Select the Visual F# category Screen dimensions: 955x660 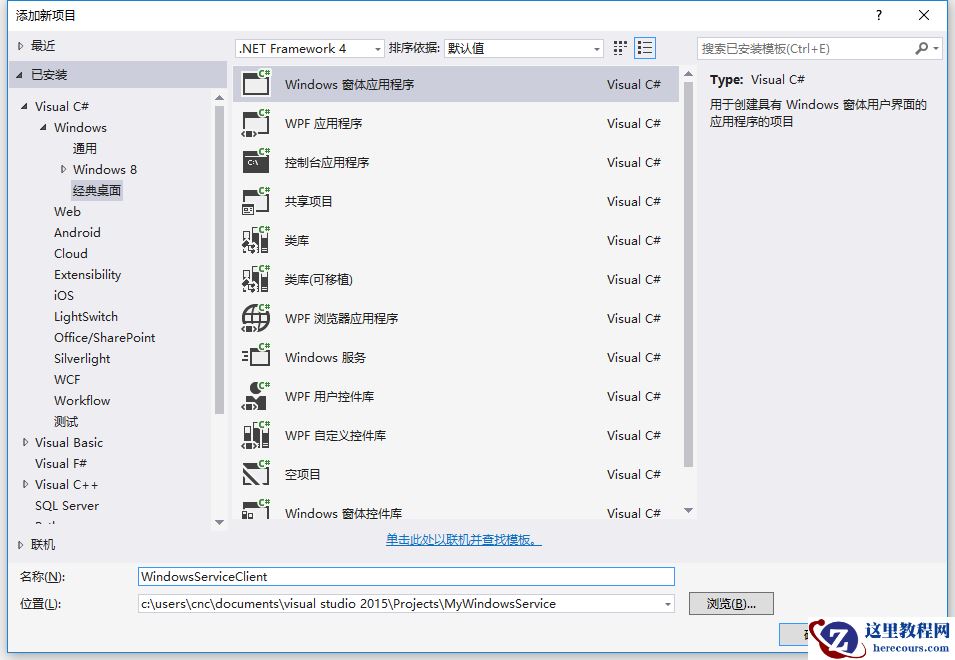pos(61,463)
